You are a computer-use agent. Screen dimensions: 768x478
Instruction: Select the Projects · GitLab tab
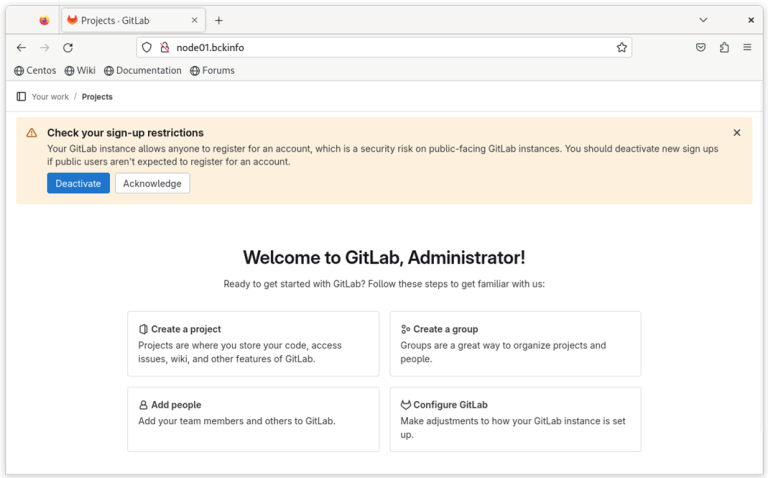pos(133,21)
